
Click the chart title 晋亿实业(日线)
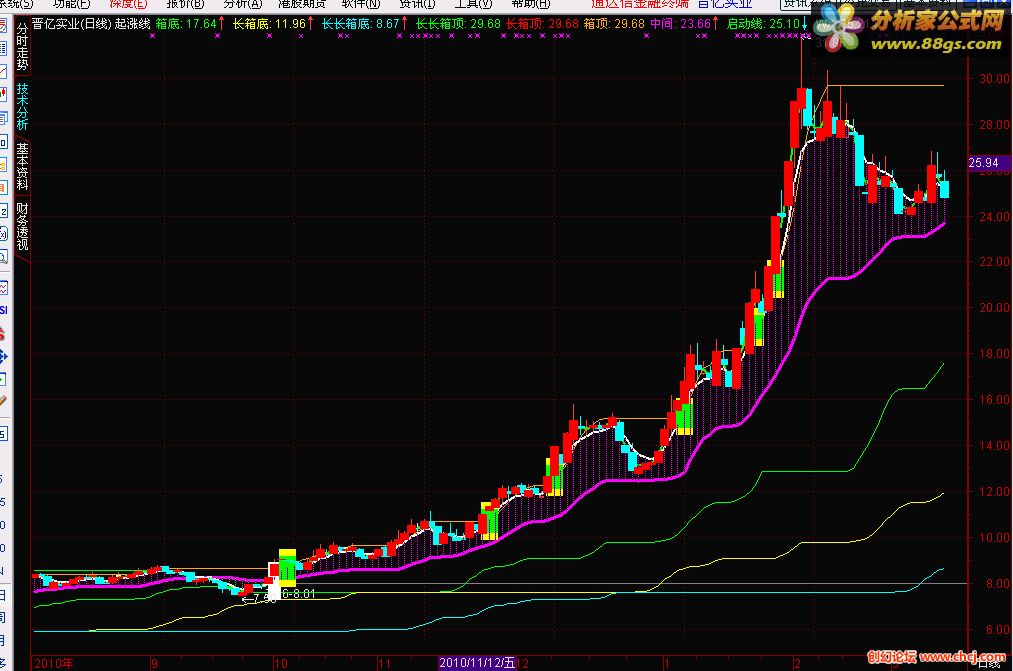tap(72, 24)
